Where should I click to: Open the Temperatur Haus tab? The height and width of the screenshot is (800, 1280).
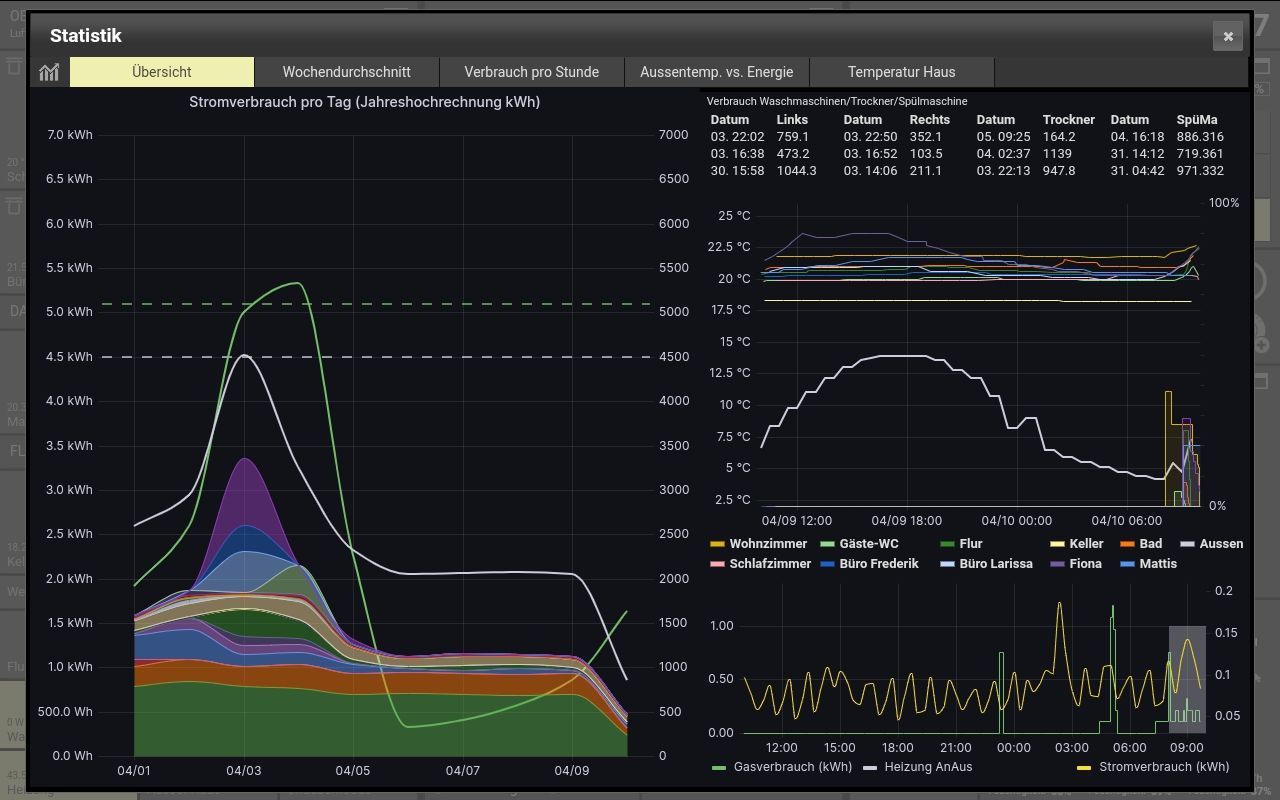click(x=902, y=72)
